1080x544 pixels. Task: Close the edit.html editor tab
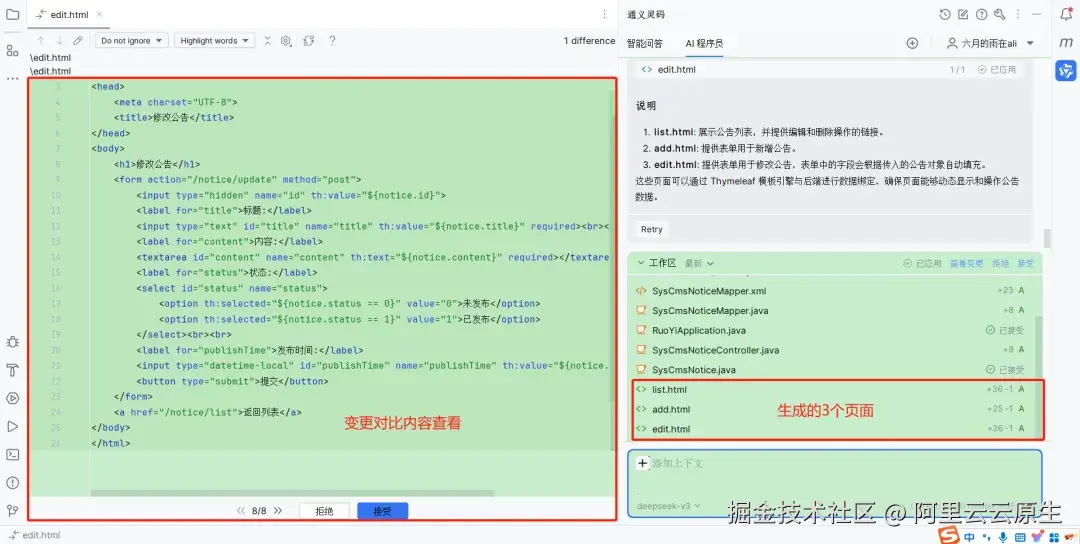[x=99, y=14]
